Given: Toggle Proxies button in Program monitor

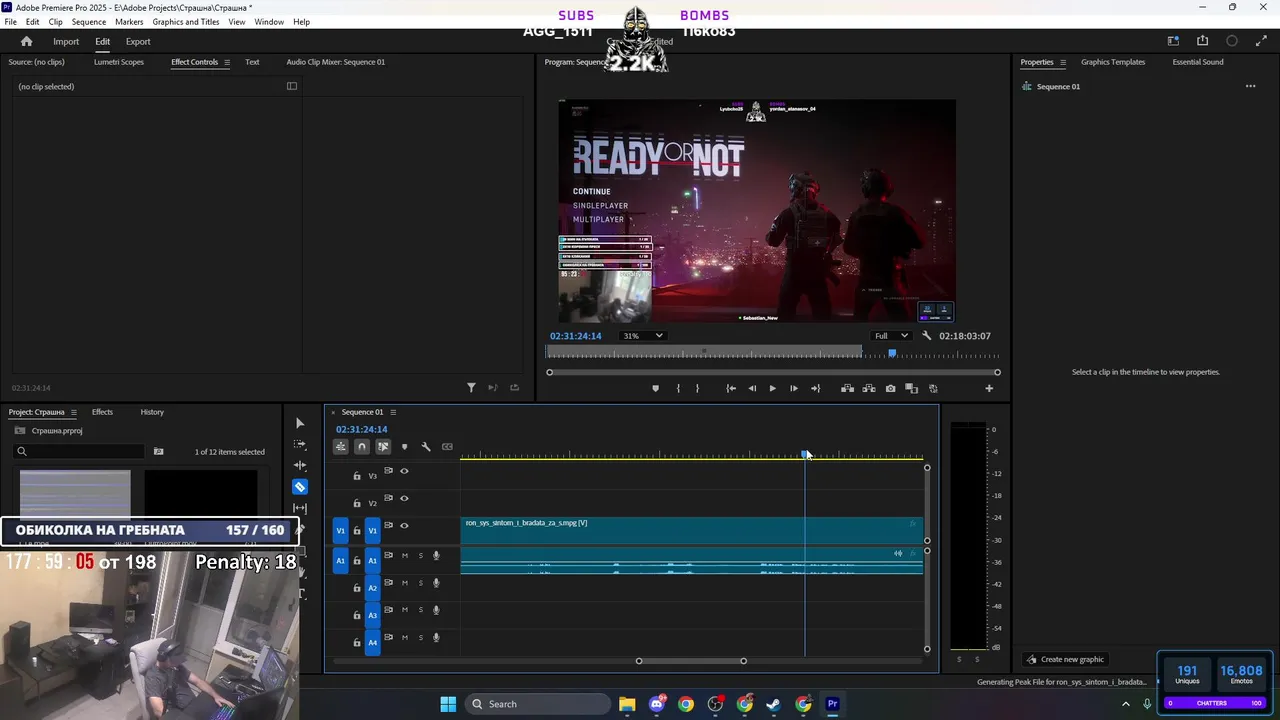Looking at the screenshot, I should (933, 388).
